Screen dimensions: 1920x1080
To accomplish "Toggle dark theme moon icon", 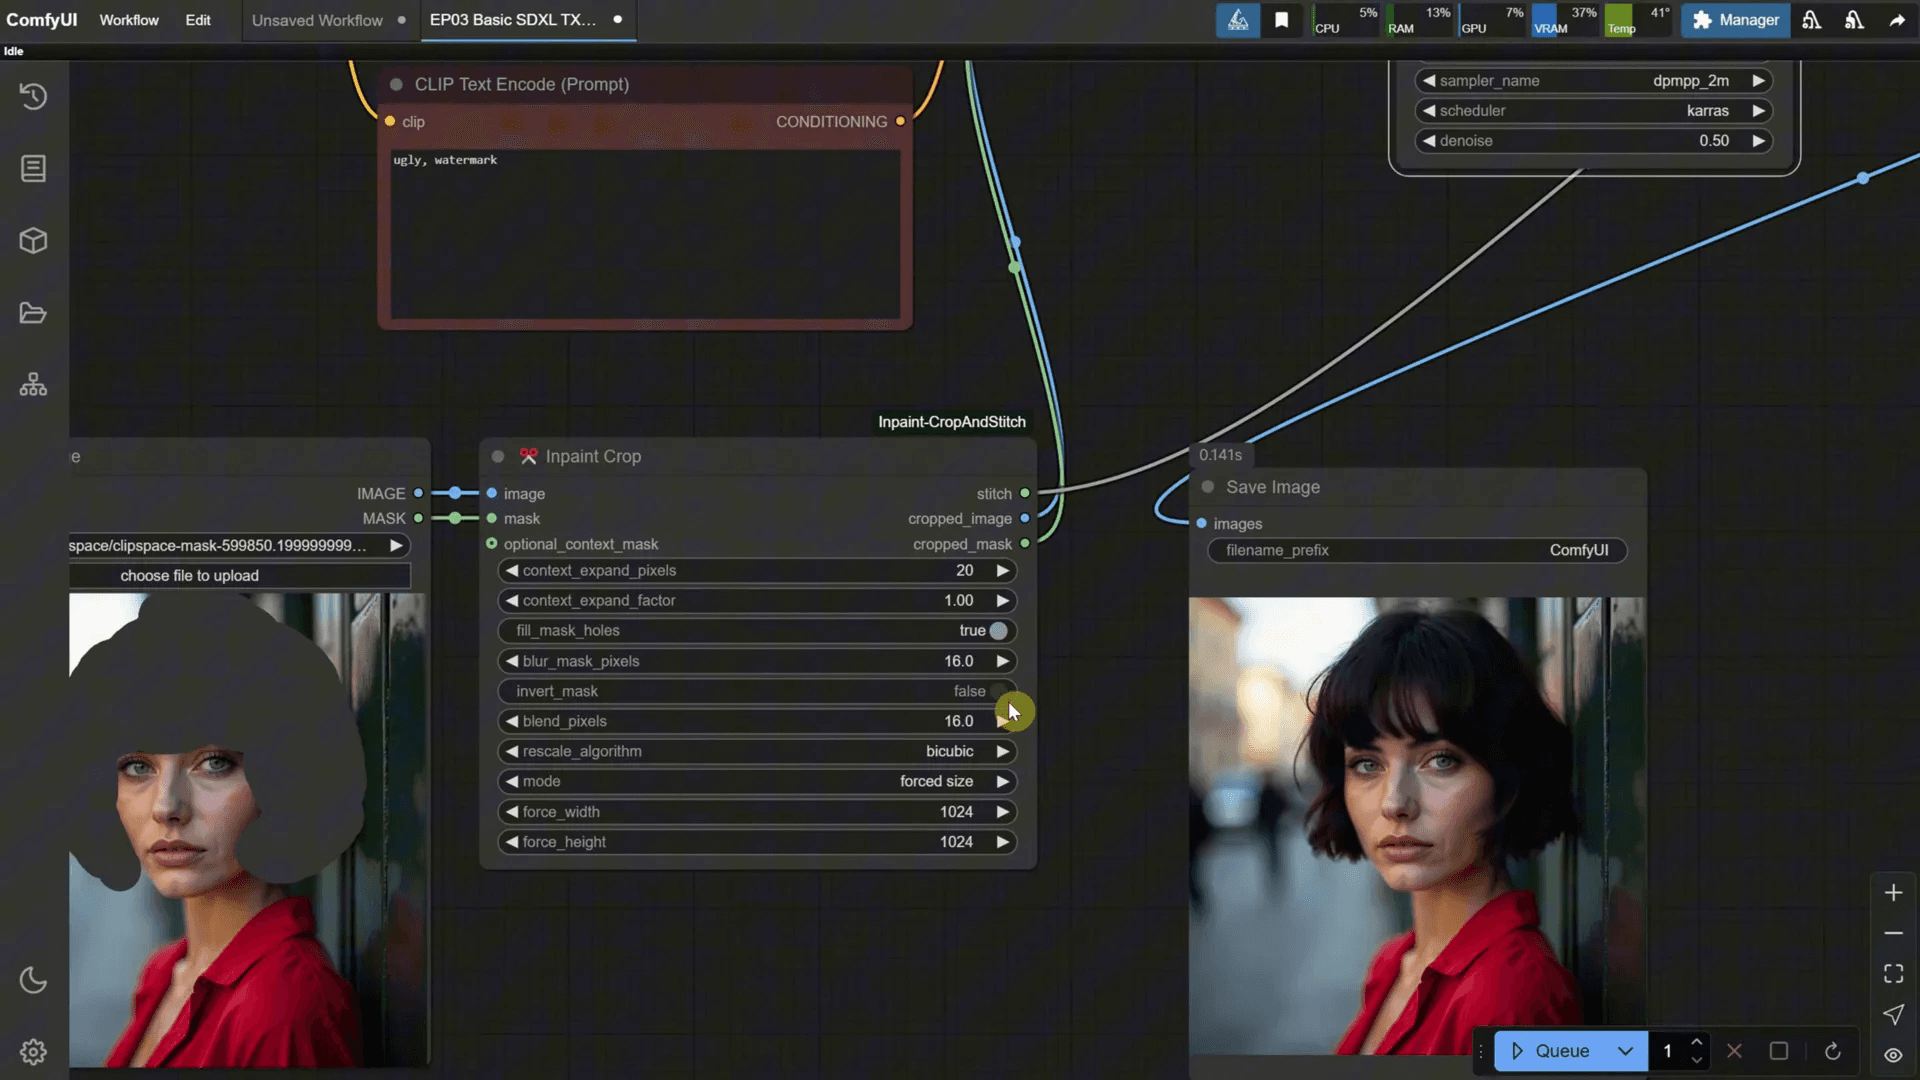I will (x=33, y=980).
